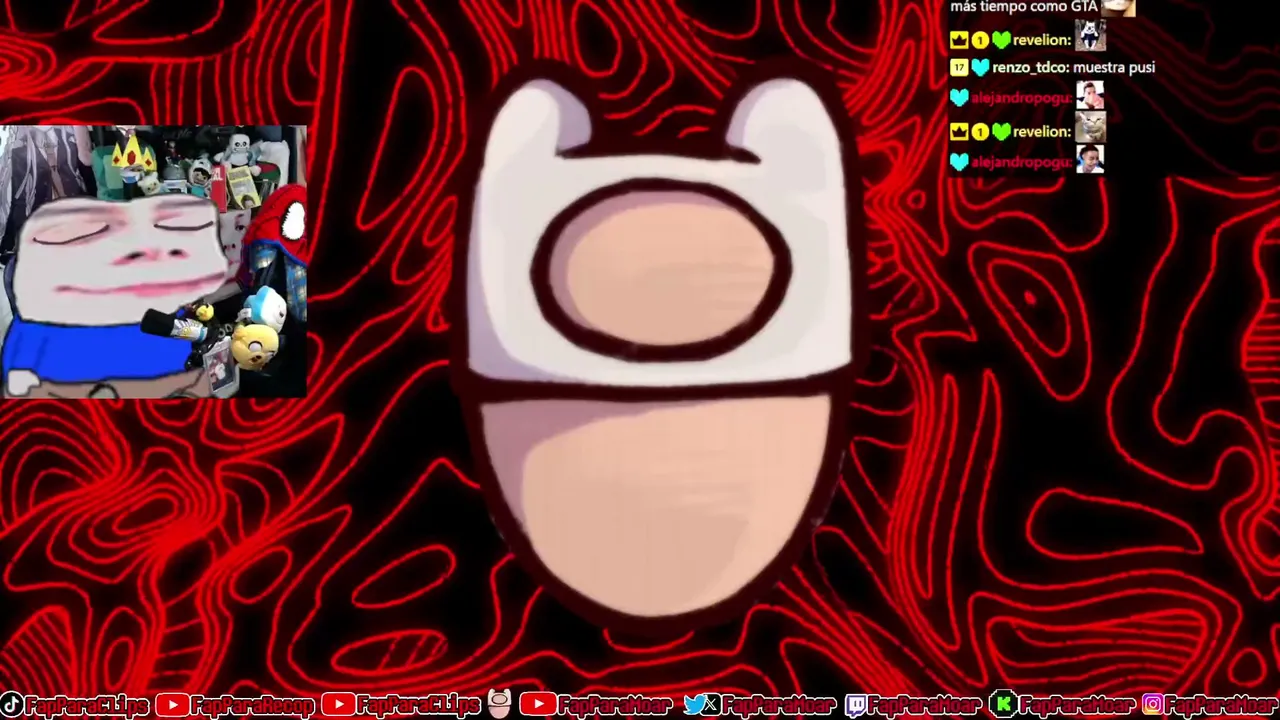Click number 1 badge in revelion row with standing-animal emote

pyautogui.click(x=980, y=40)
